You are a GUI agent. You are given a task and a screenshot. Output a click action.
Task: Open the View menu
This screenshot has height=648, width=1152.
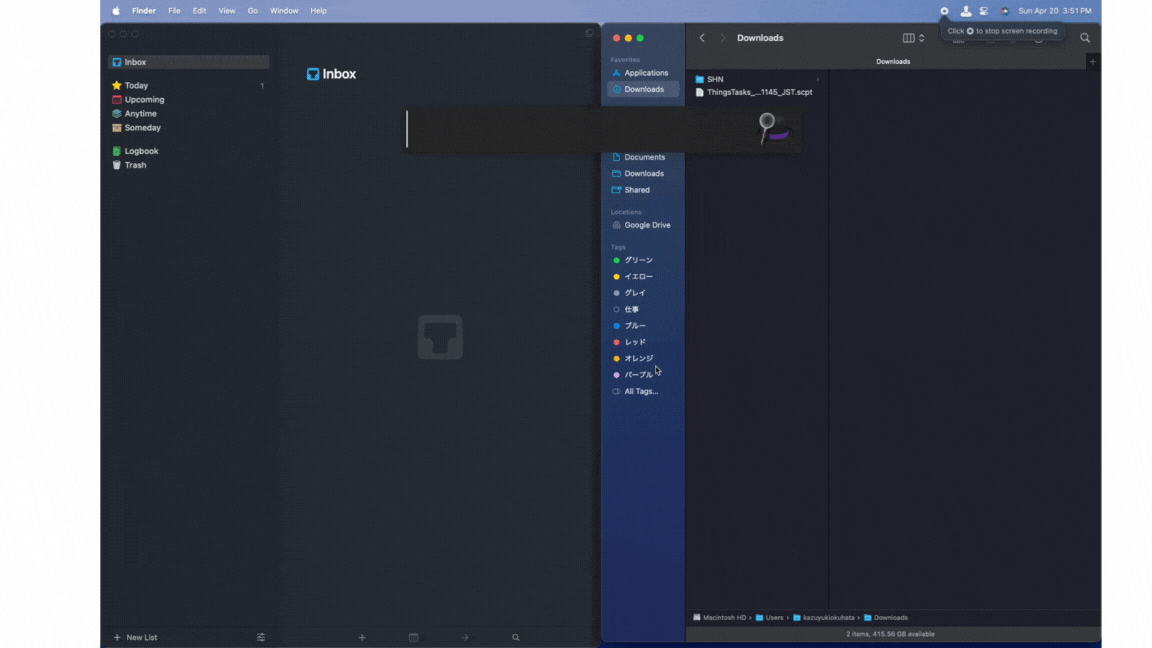[x=227, y=11]
